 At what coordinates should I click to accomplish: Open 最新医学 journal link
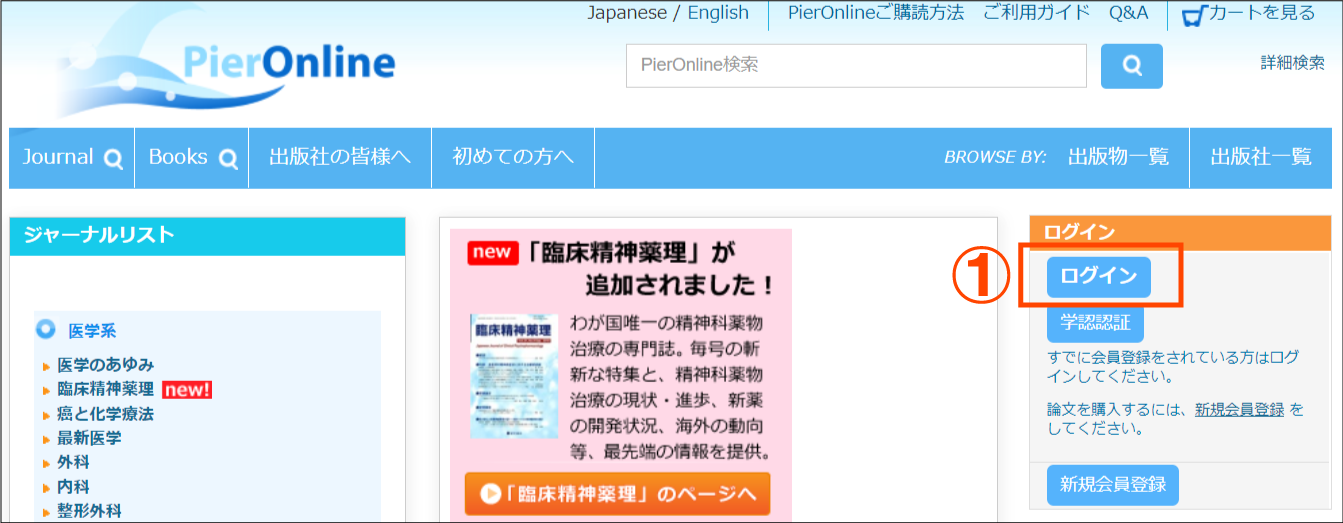(90, 438)
